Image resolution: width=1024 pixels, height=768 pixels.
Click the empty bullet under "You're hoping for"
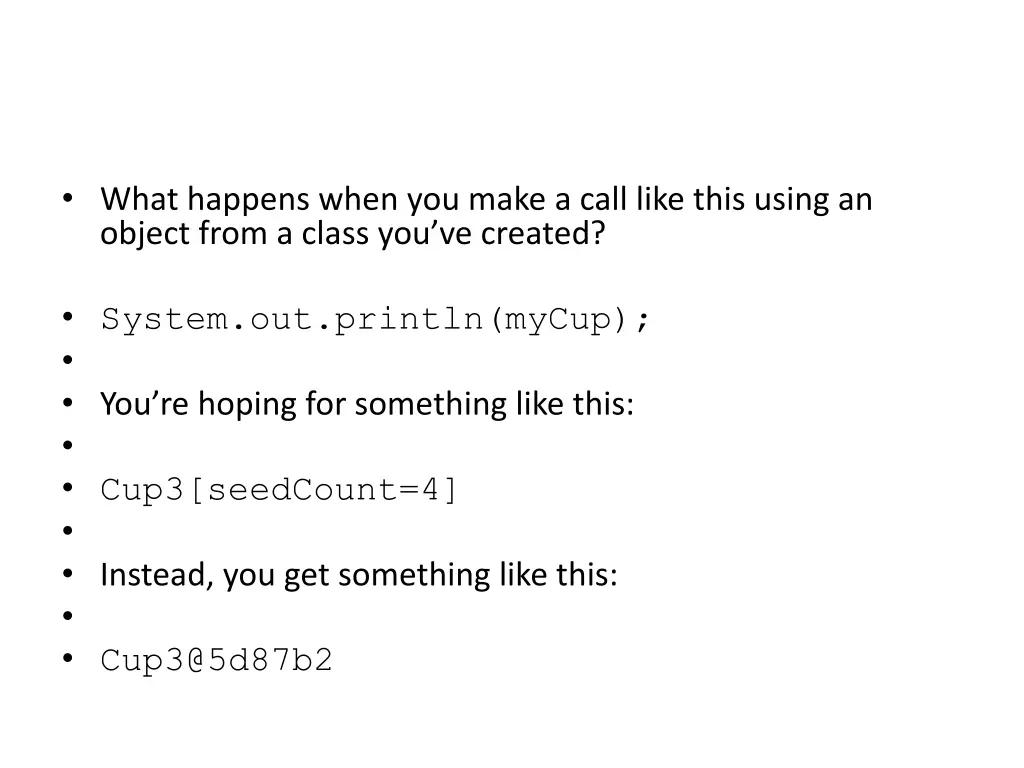coord(68,445)
